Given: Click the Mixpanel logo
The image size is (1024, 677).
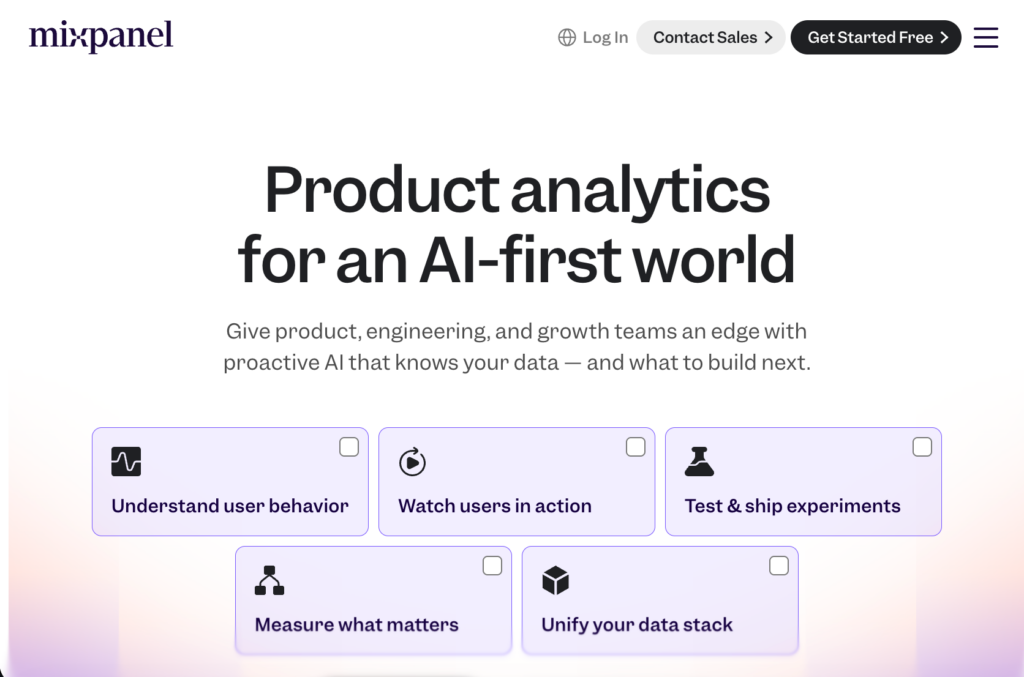Looking at the screenshot, I should click(101, 36).
